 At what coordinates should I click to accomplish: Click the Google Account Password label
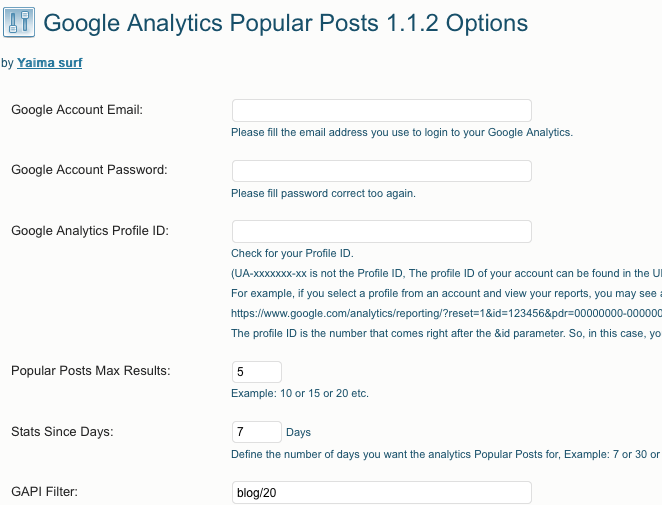pyautogui.click(x=89, y=170)
